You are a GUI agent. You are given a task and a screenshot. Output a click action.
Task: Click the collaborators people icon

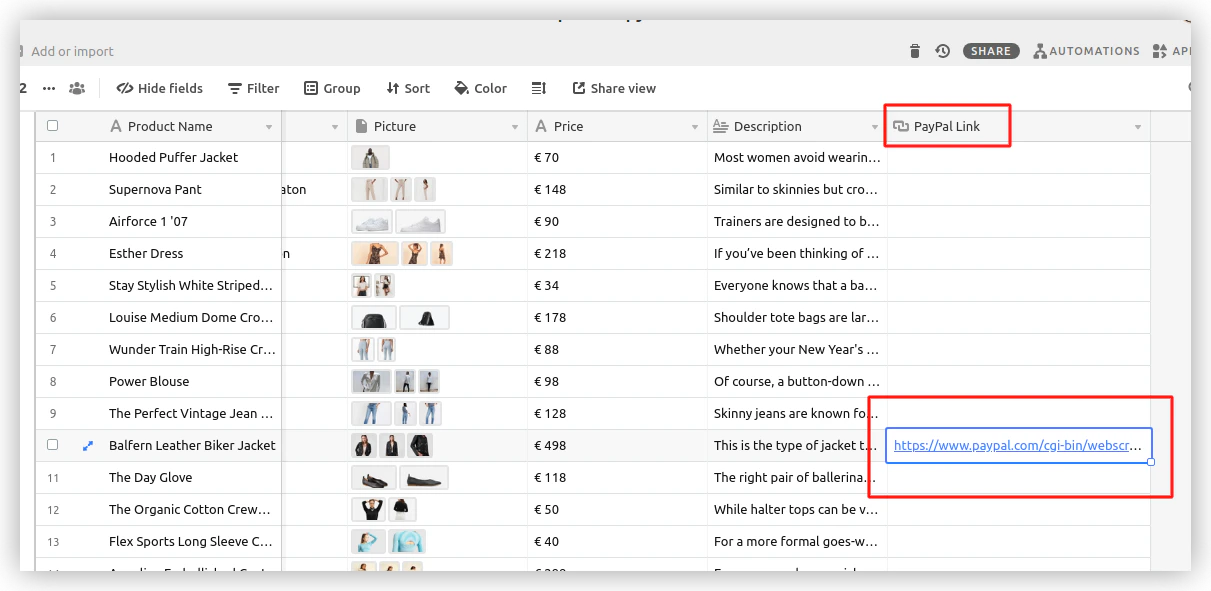pos(77,88)
